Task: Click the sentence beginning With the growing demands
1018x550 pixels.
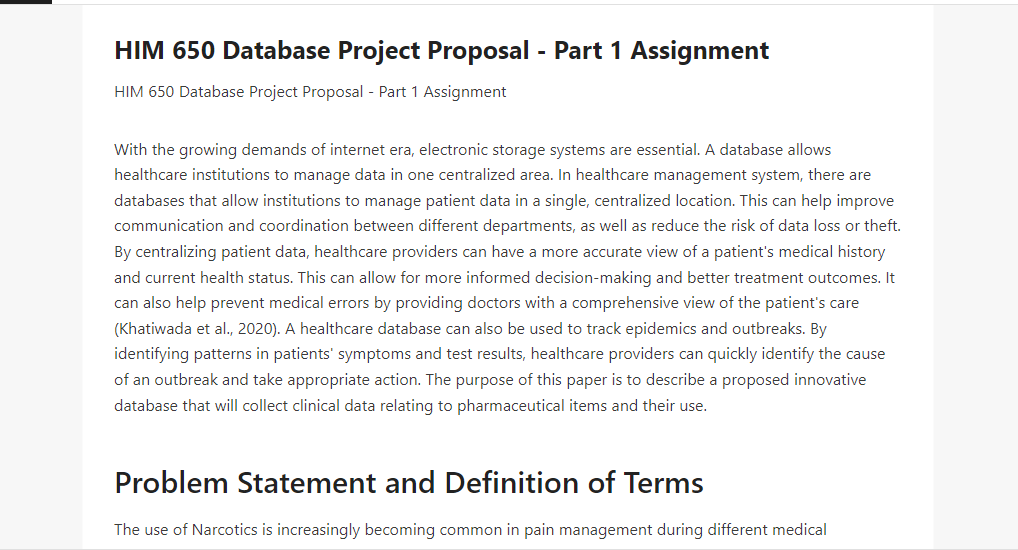Action: pyautogui.click(x=407, y=150)
